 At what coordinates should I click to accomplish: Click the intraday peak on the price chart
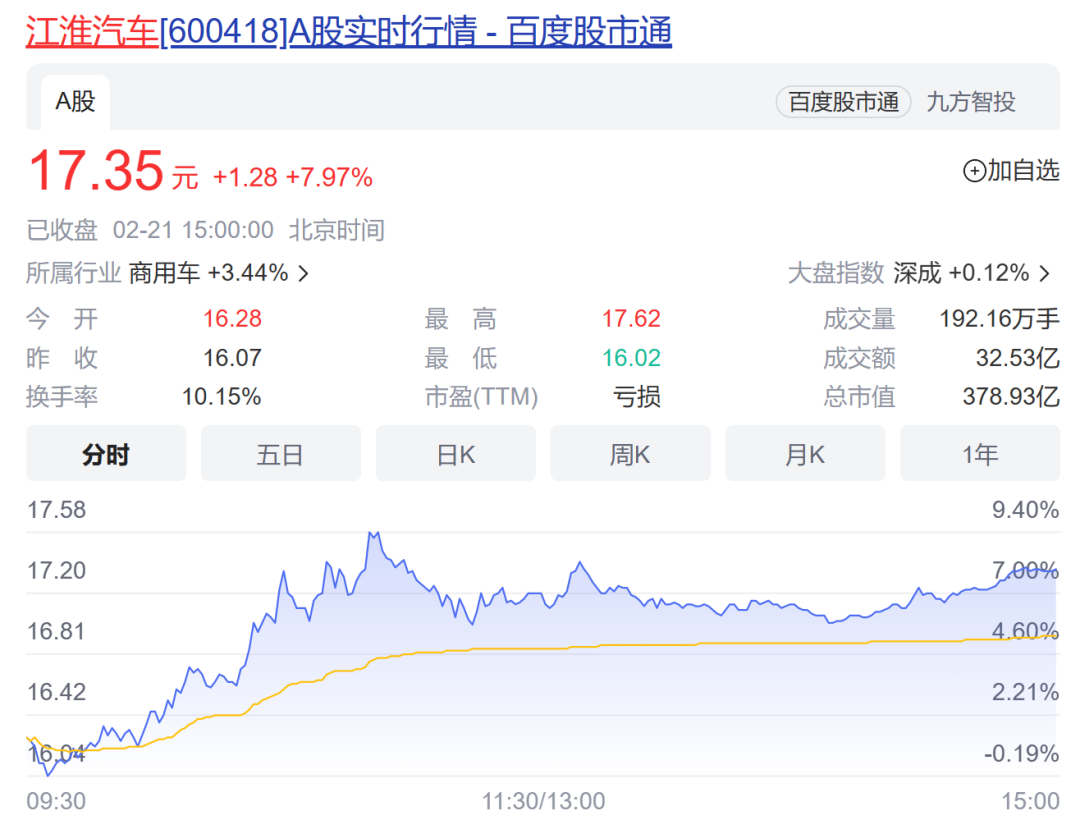click(x=373, y=534)
